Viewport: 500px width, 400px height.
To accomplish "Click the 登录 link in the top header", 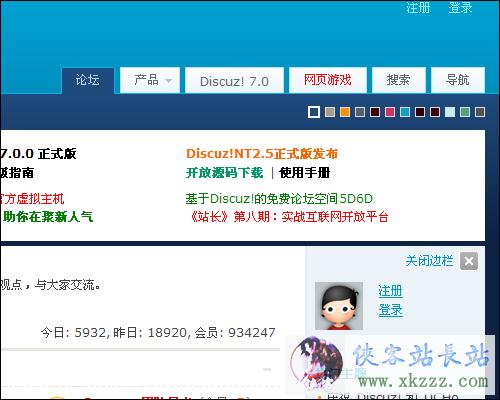I will point(460,7).
